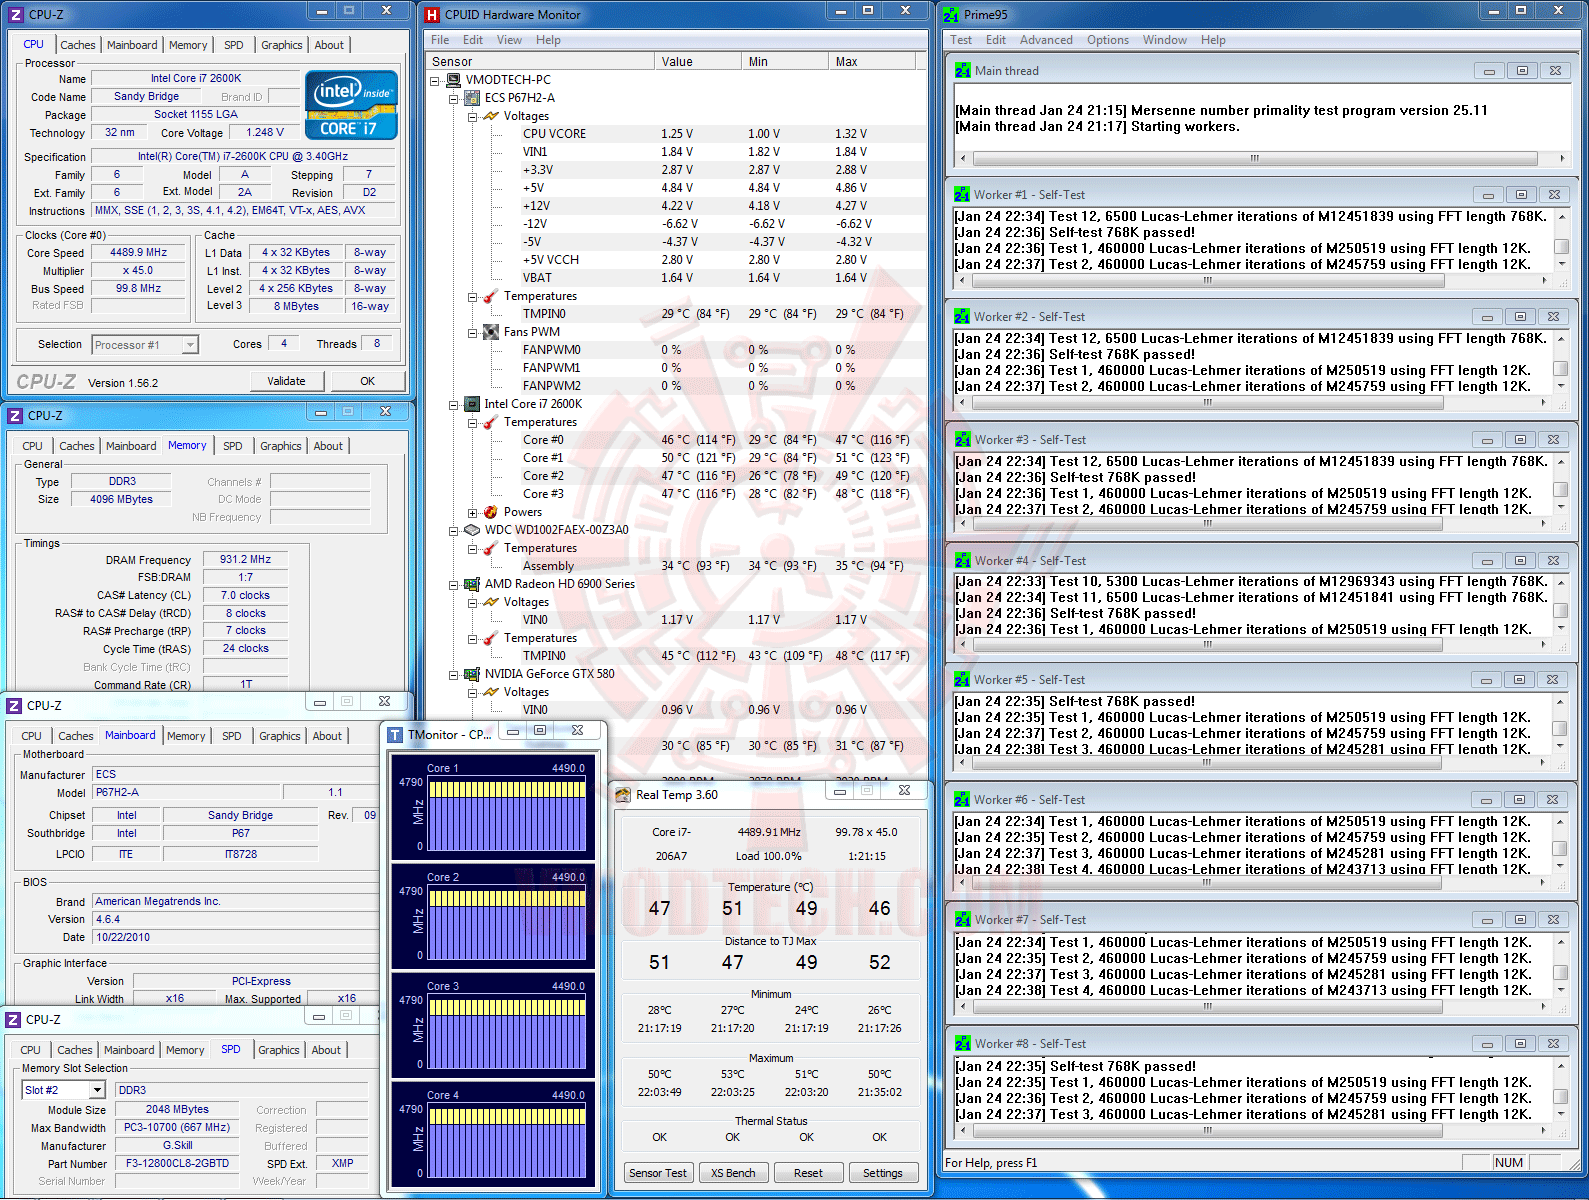This screenshot has height=1200, width=1589.
Task: Click the VMODTECH-PC computer icon in the sensor tree
Action: (453, 80)
